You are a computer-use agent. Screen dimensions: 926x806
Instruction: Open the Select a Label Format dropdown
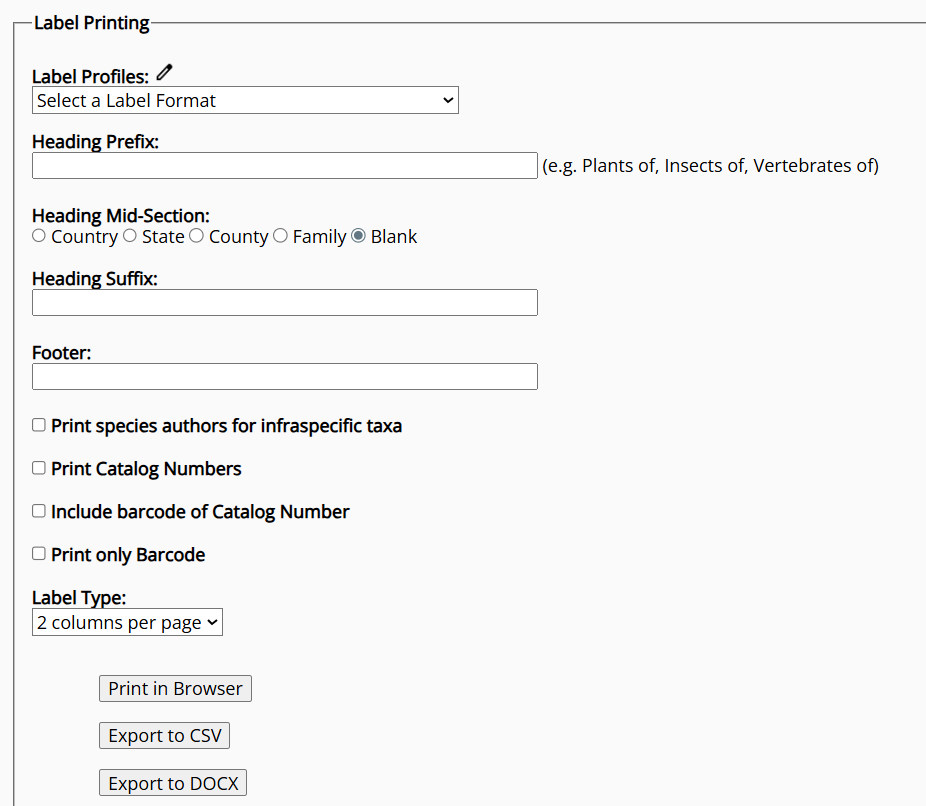[x=244, y=100]
